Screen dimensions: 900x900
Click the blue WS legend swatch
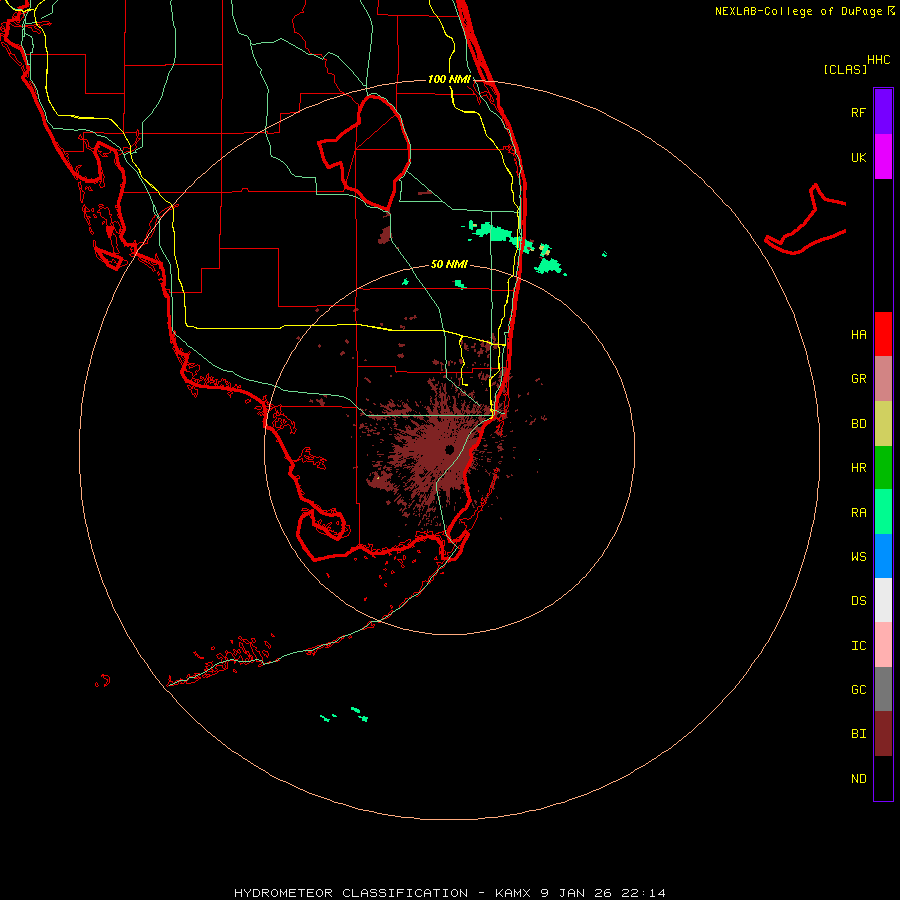point(883,556)
